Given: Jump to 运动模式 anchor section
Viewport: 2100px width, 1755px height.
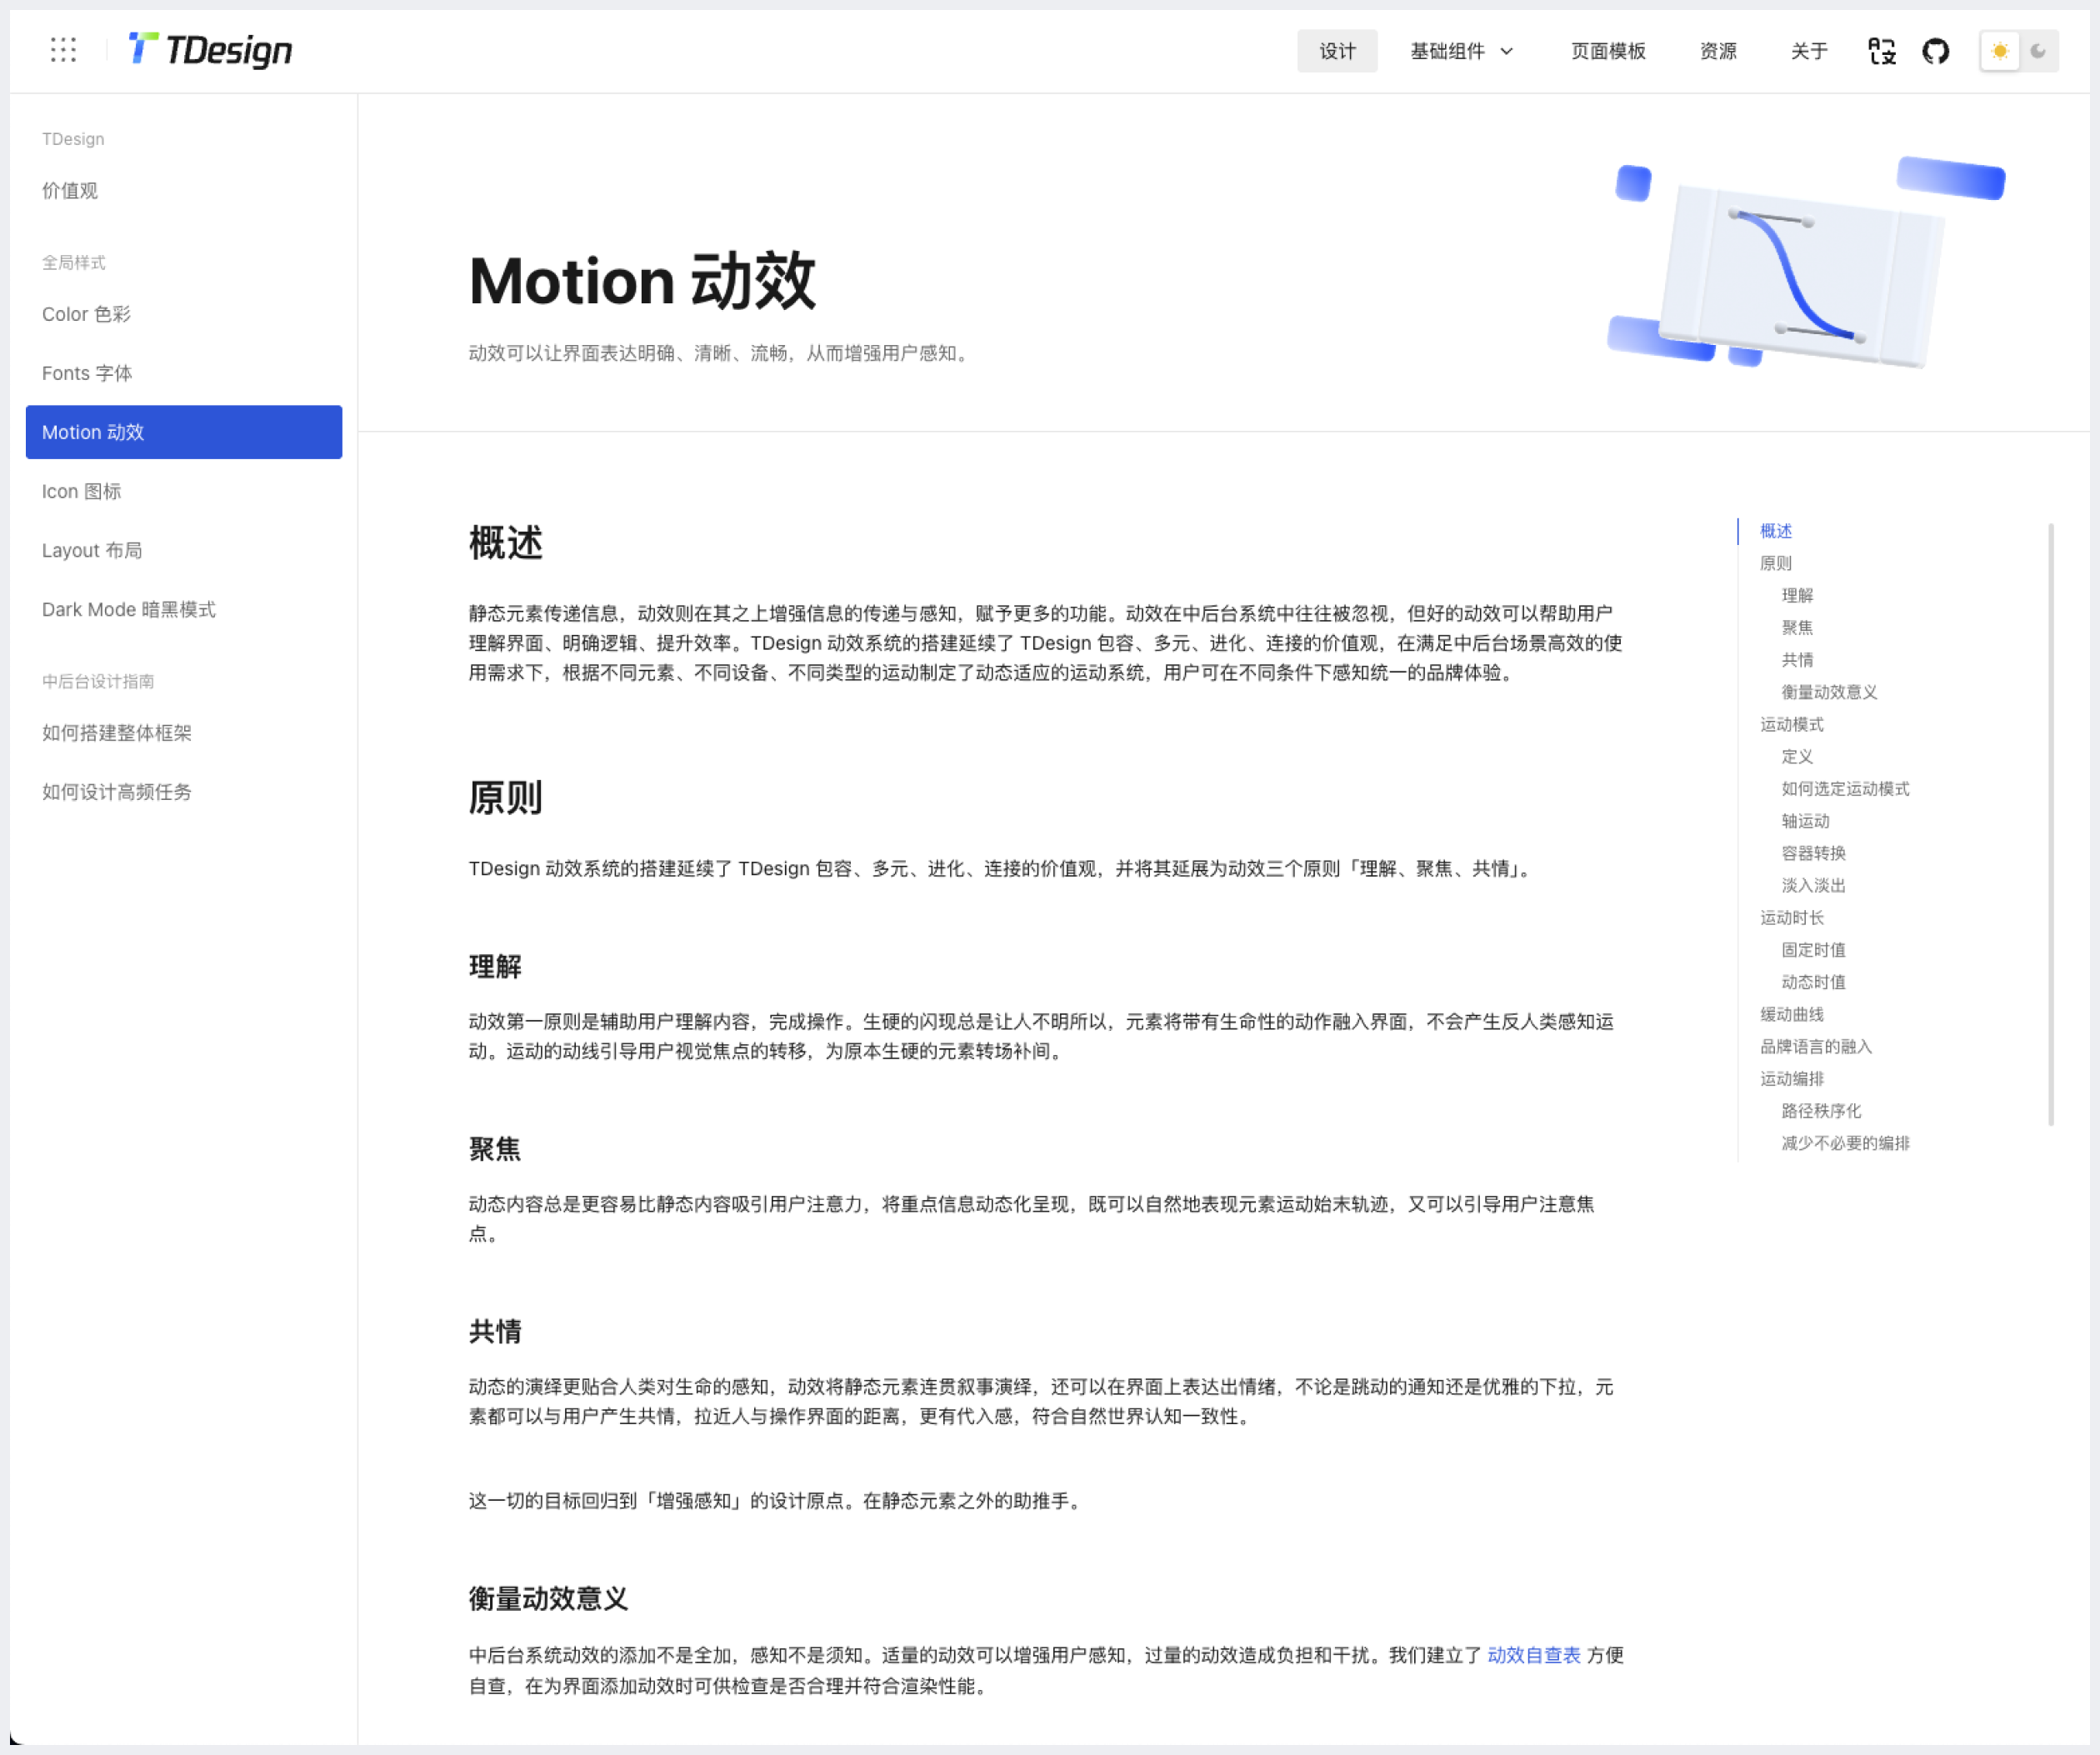Looking at the screenshot, I should click(x=1791, y=724).
